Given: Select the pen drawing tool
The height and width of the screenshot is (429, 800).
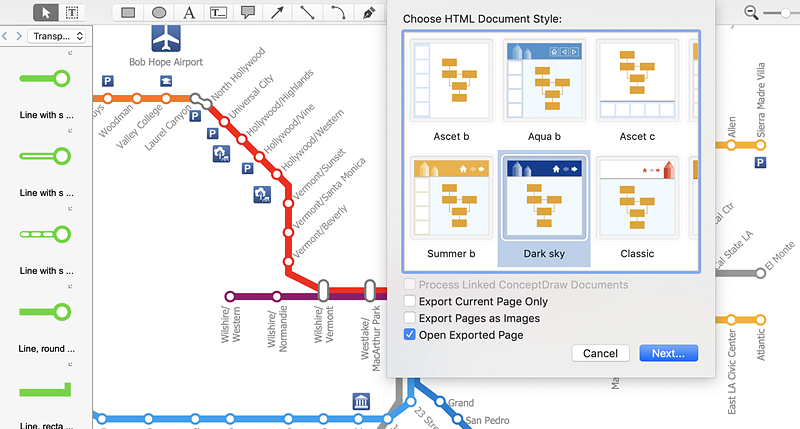Looking at the screenshot, I should (368, 12).
